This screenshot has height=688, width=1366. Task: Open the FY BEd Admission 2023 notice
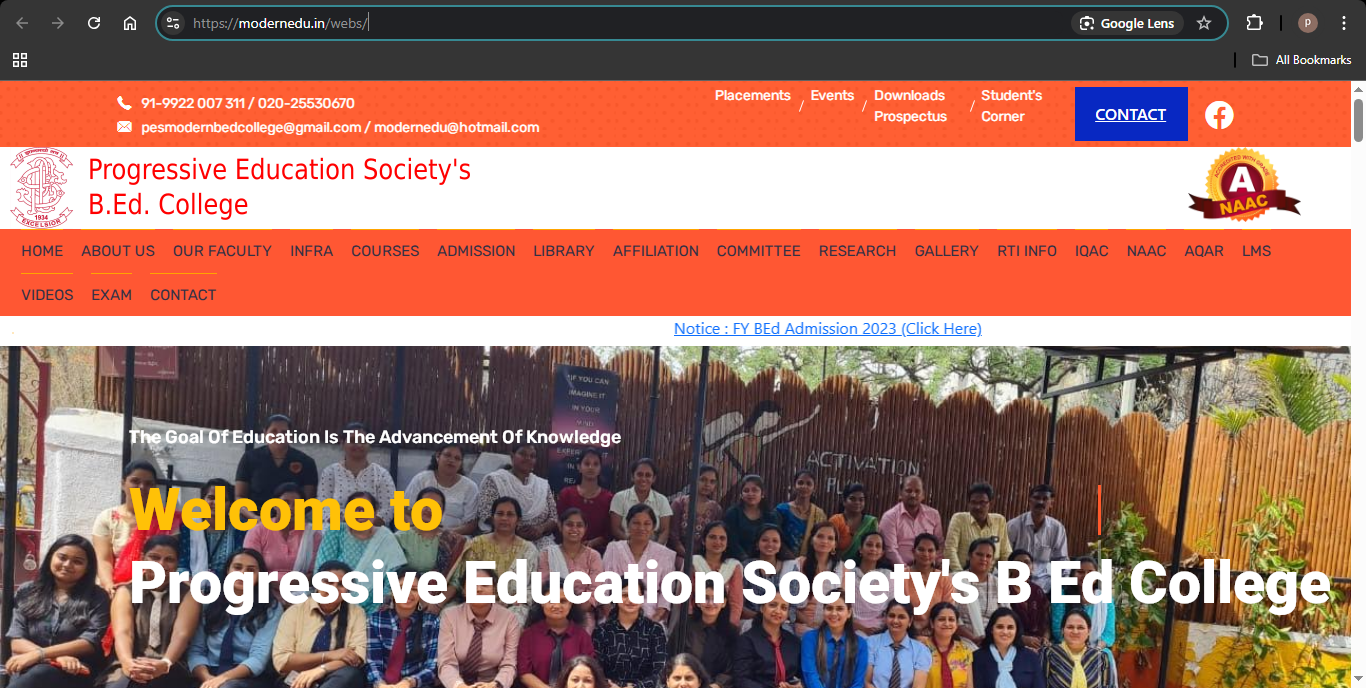(828, 328)
